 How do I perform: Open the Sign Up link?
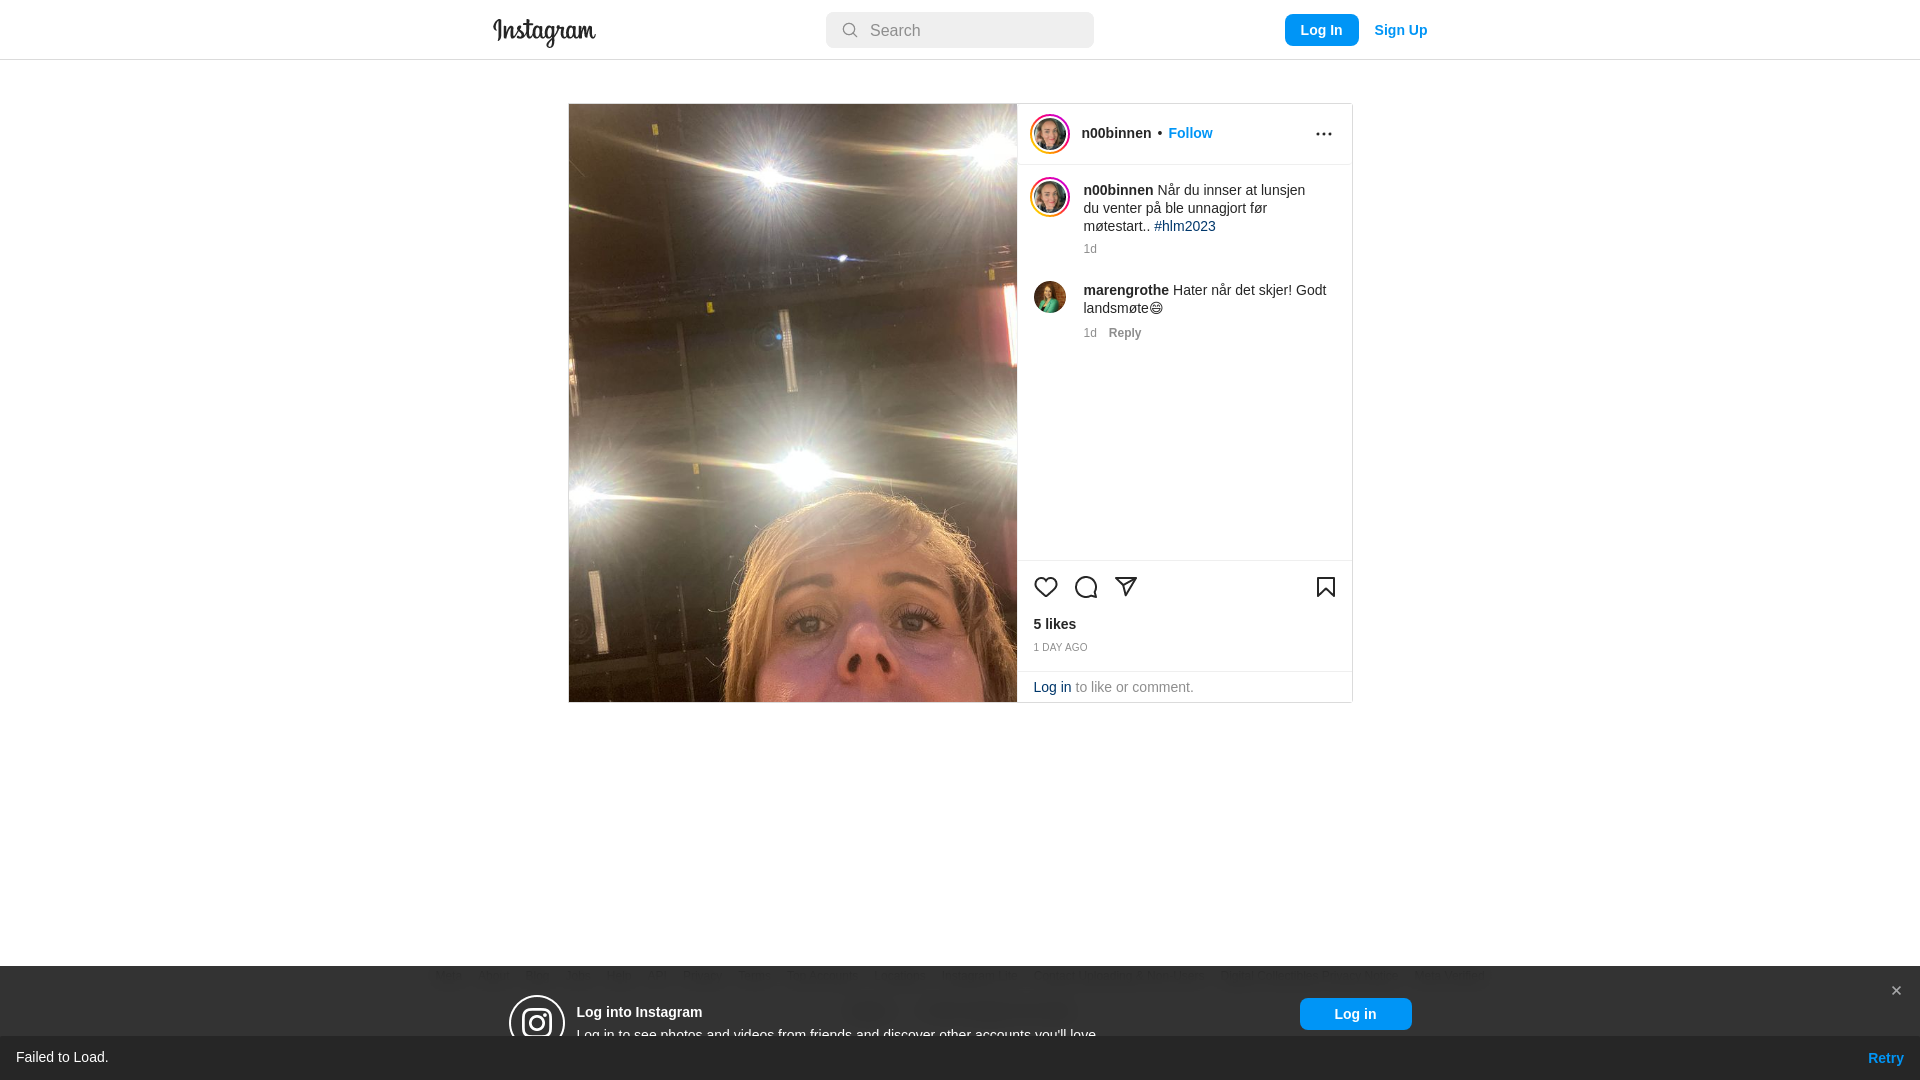(x=1401, y=30)
